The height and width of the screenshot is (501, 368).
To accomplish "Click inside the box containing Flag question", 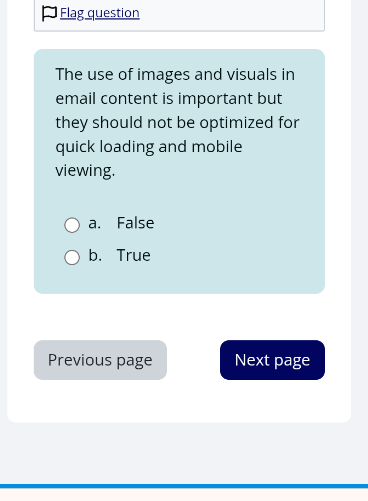I will [179, 15].
